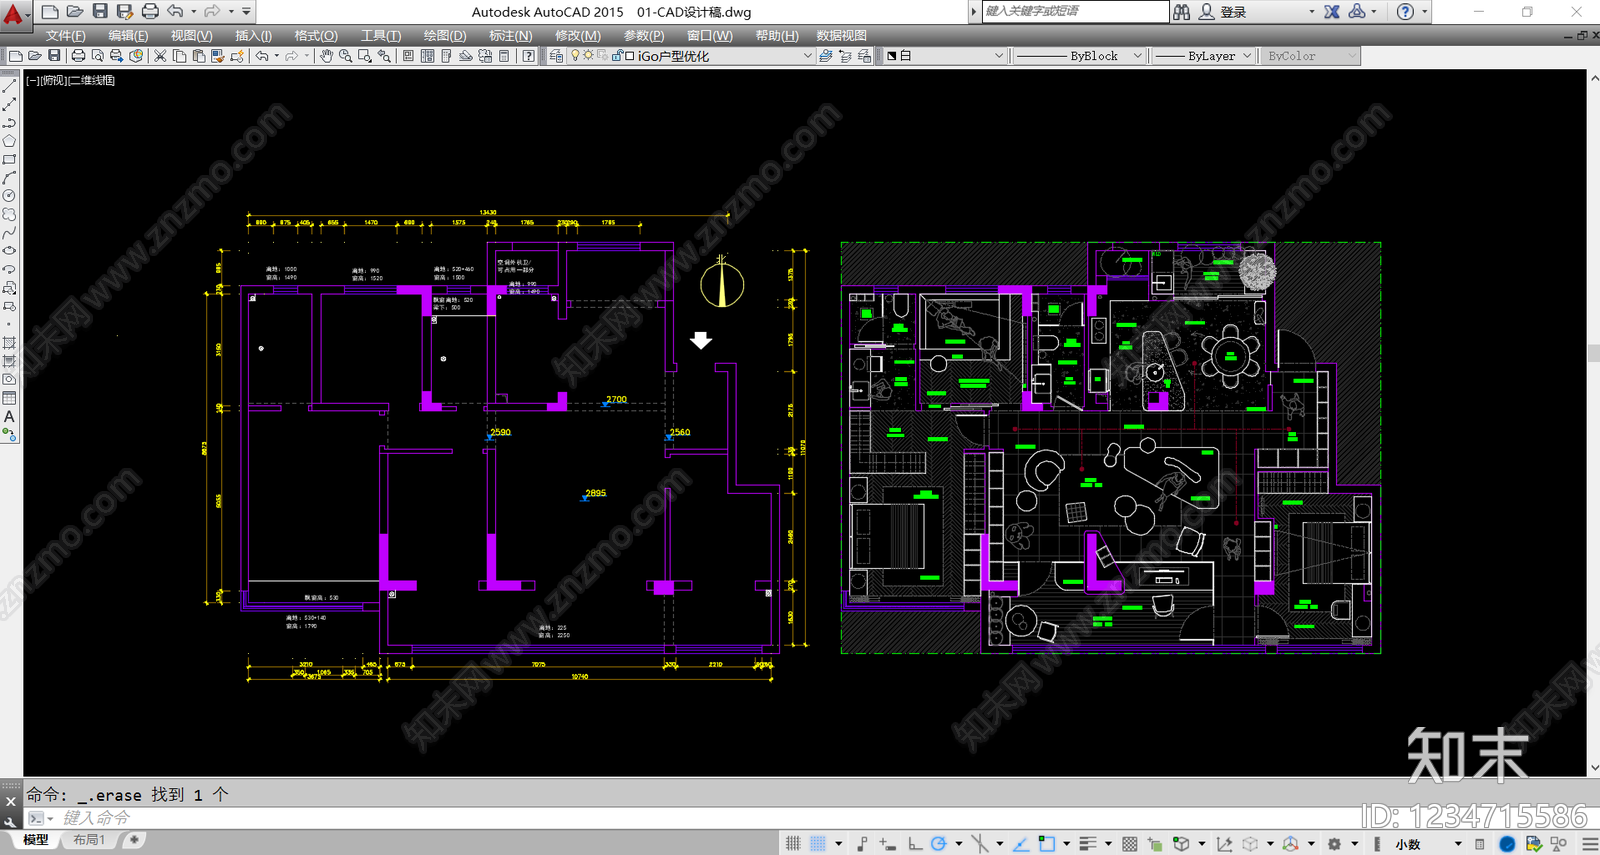Open the 文件(F) menu

(65, 35)
